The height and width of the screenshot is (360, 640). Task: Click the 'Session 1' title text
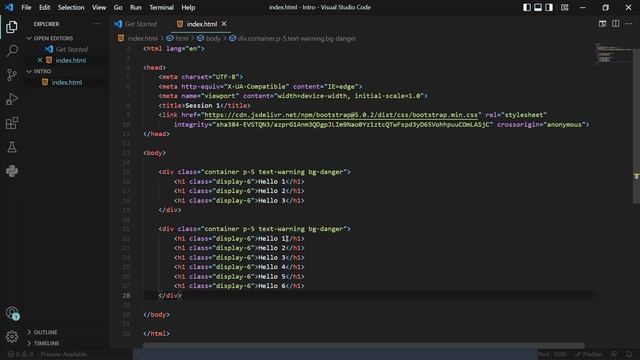pos(202,105)
